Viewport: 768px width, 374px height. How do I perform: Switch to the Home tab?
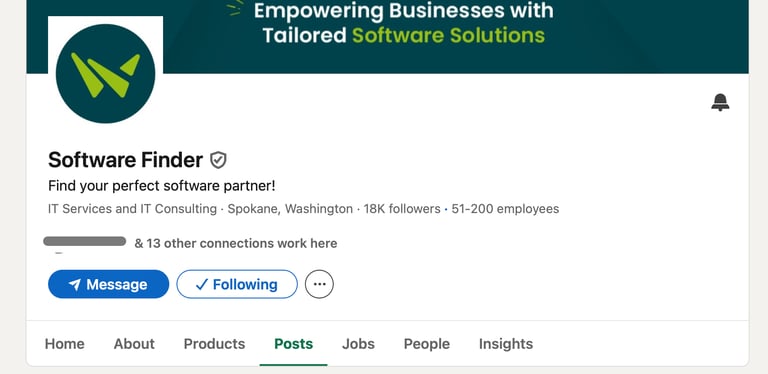65,344
